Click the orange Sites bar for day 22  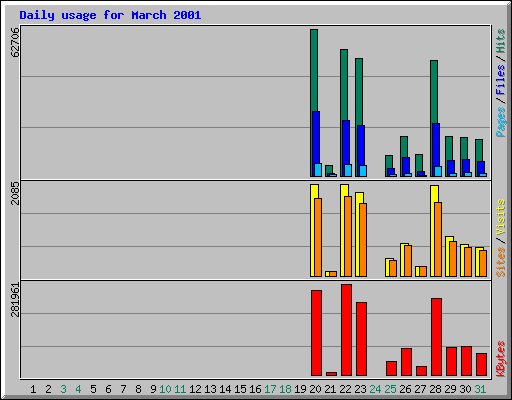(x=348, y=236)
